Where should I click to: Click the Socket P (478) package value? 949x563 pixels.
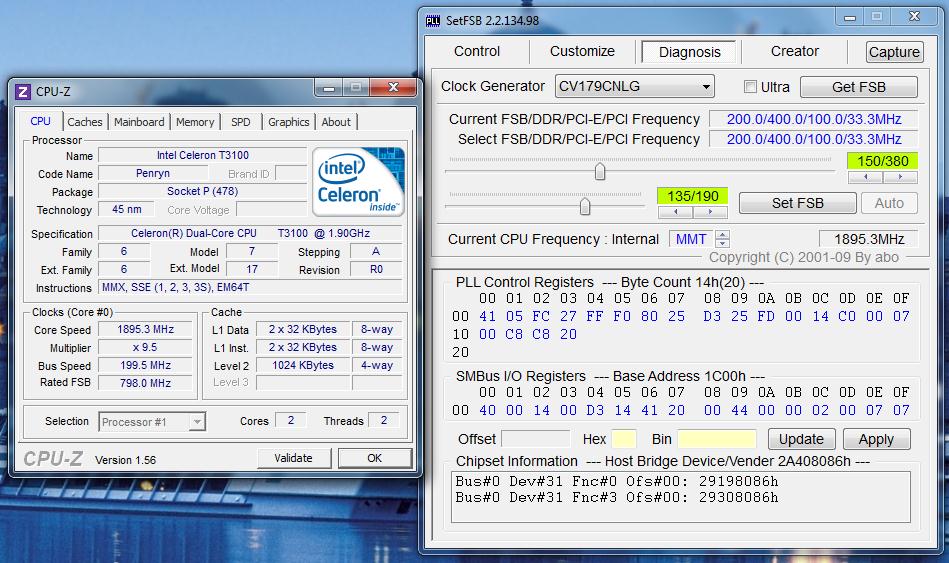(203, 191)
